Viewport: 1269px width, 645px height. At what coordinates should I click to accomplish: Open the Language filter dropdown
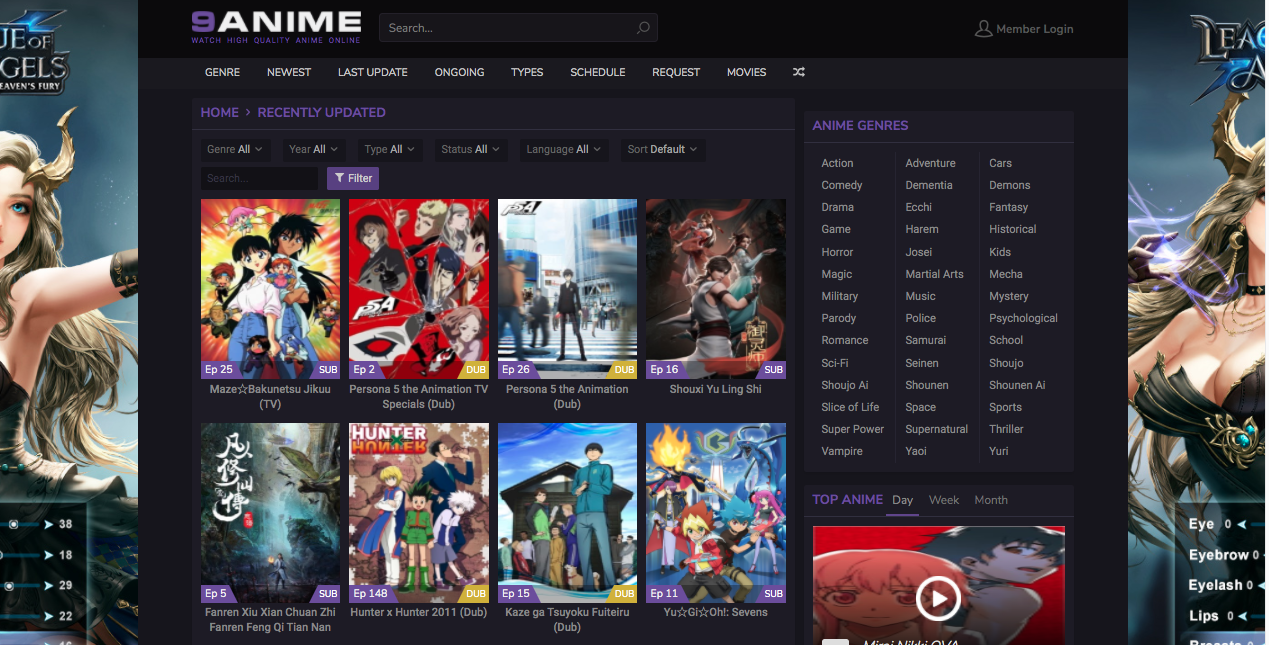(x=564, y=149)
